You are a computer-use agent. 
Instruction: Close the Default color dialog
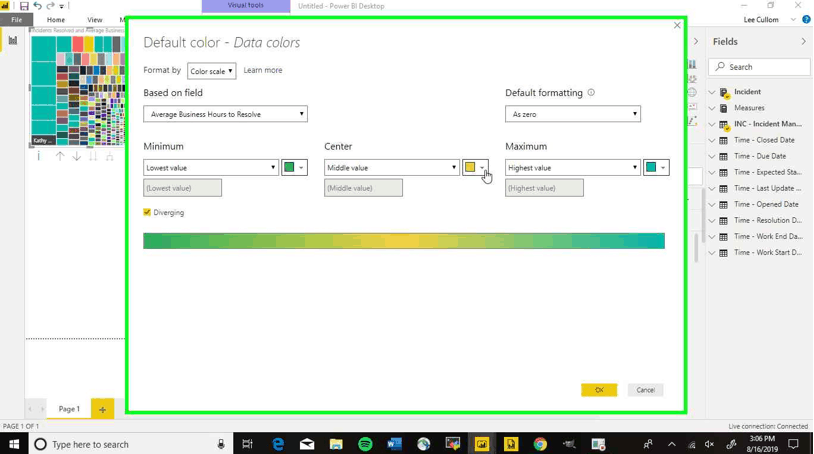677,25
